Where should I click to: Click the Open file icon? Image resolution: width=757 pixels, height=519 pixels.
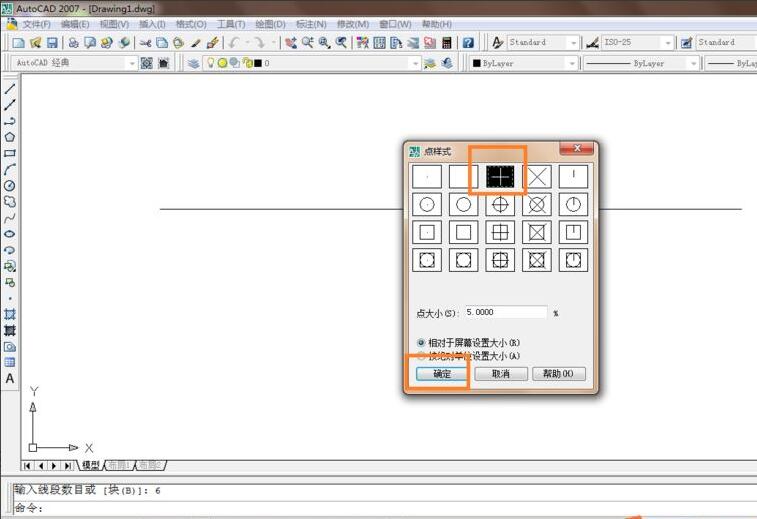click(35, 43)
